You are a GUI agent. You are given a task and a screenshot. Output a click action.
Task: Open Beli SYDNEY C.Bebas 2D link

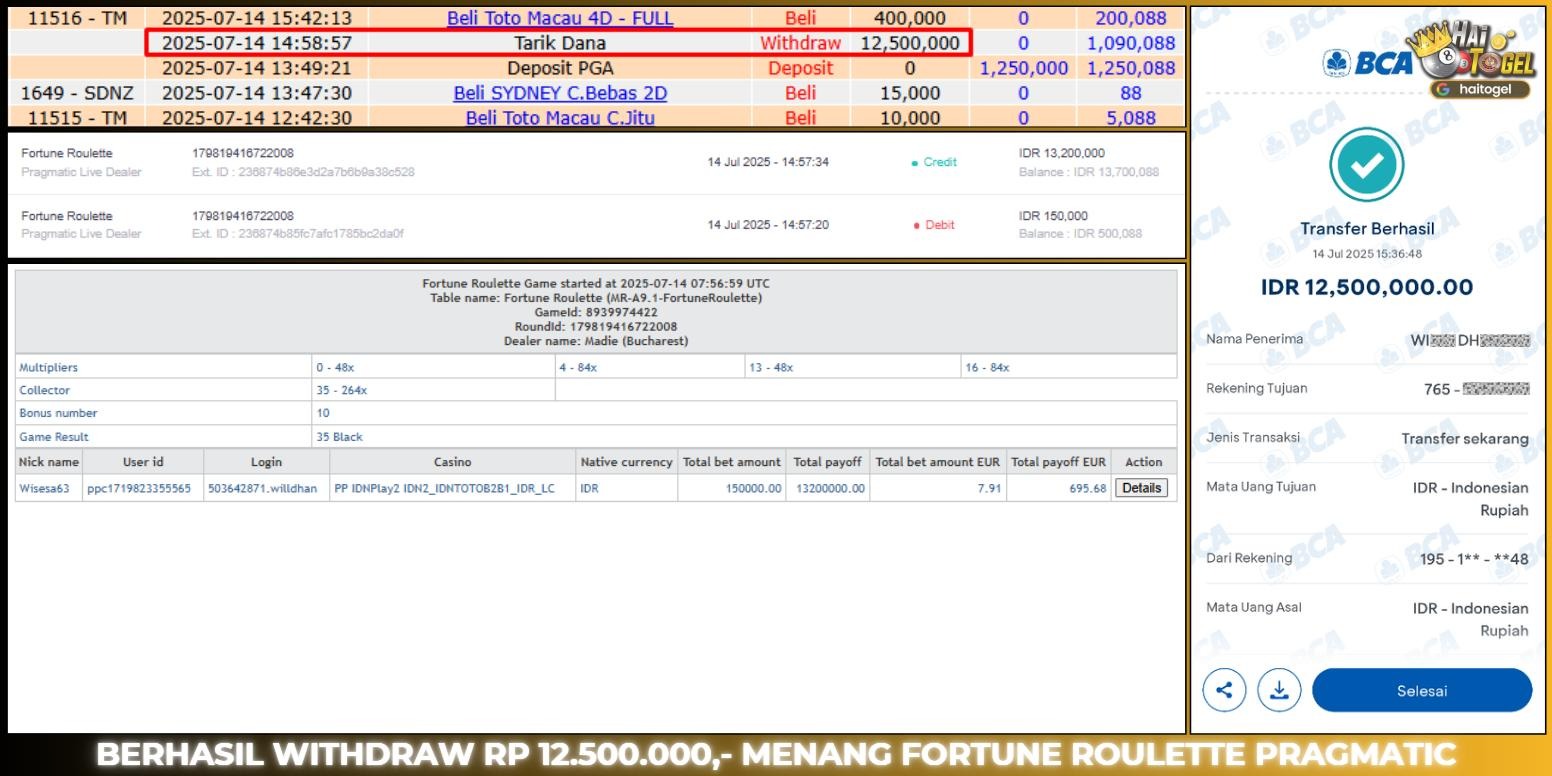(560, 93)
